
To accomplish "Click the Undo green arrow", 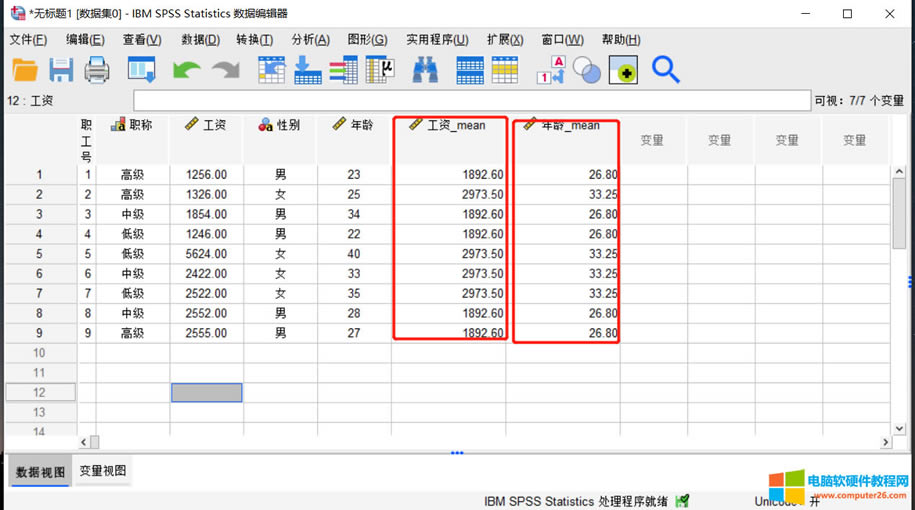I will (x=186, y=70).
